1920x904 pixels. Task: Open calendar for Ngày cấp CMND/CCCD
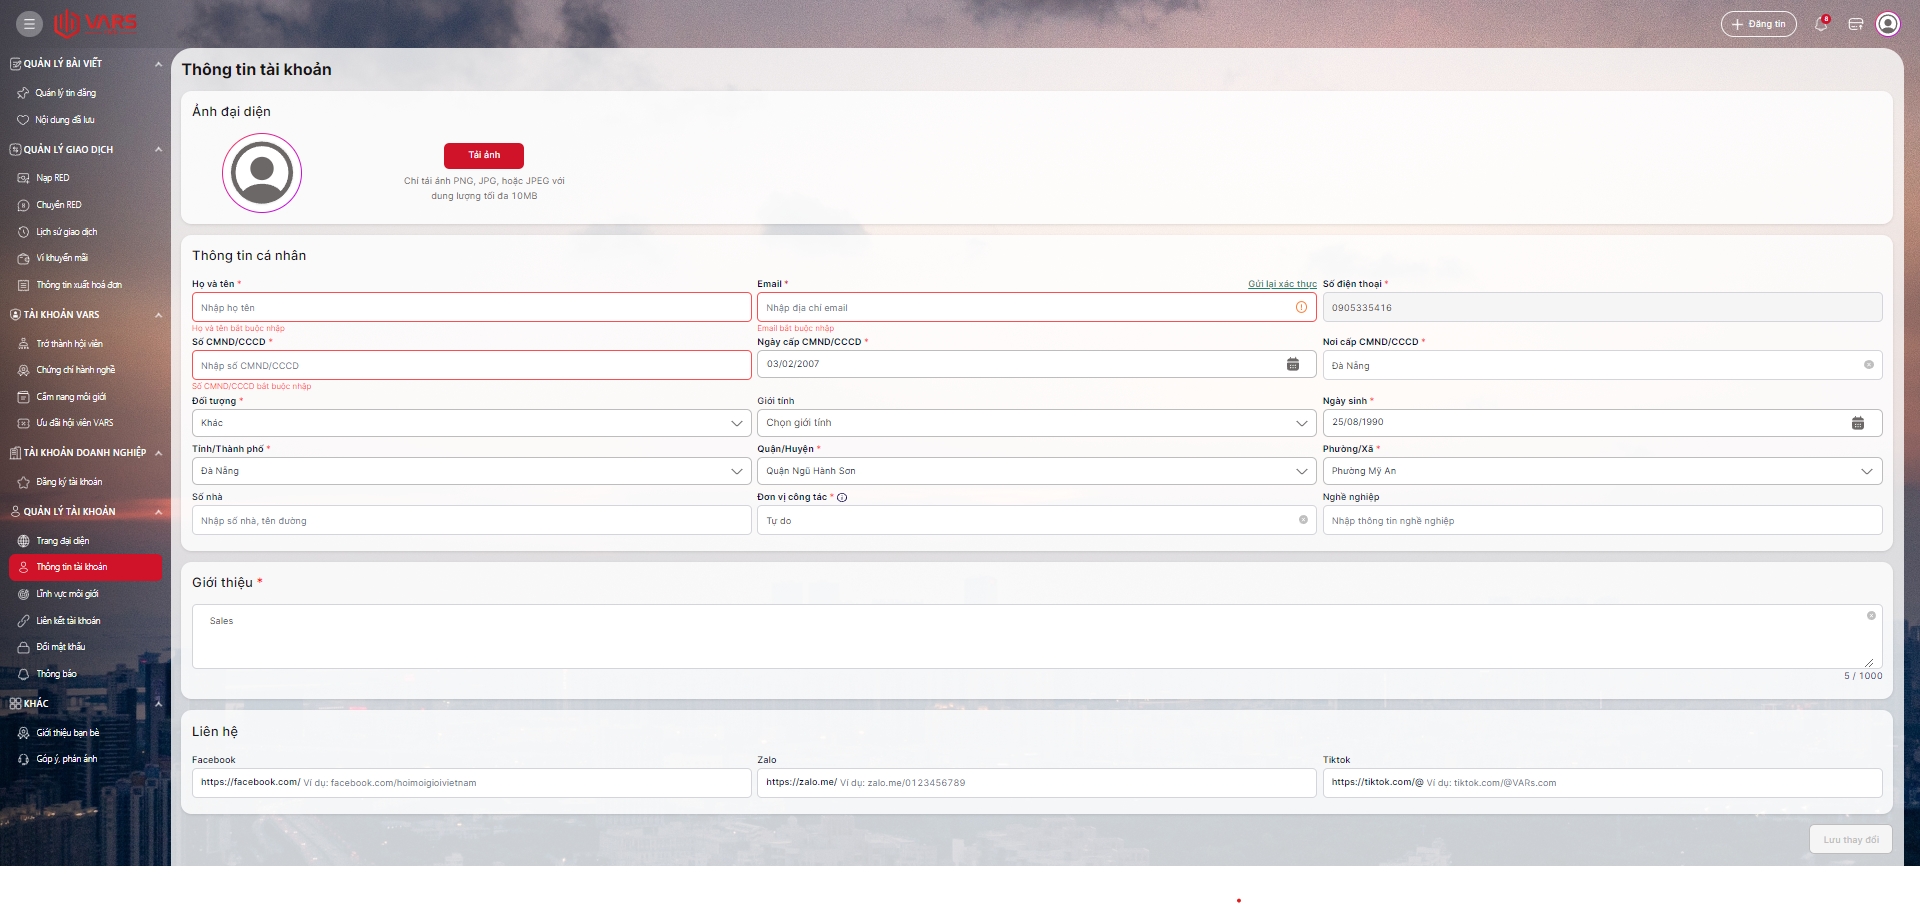tap(1292, 364)
